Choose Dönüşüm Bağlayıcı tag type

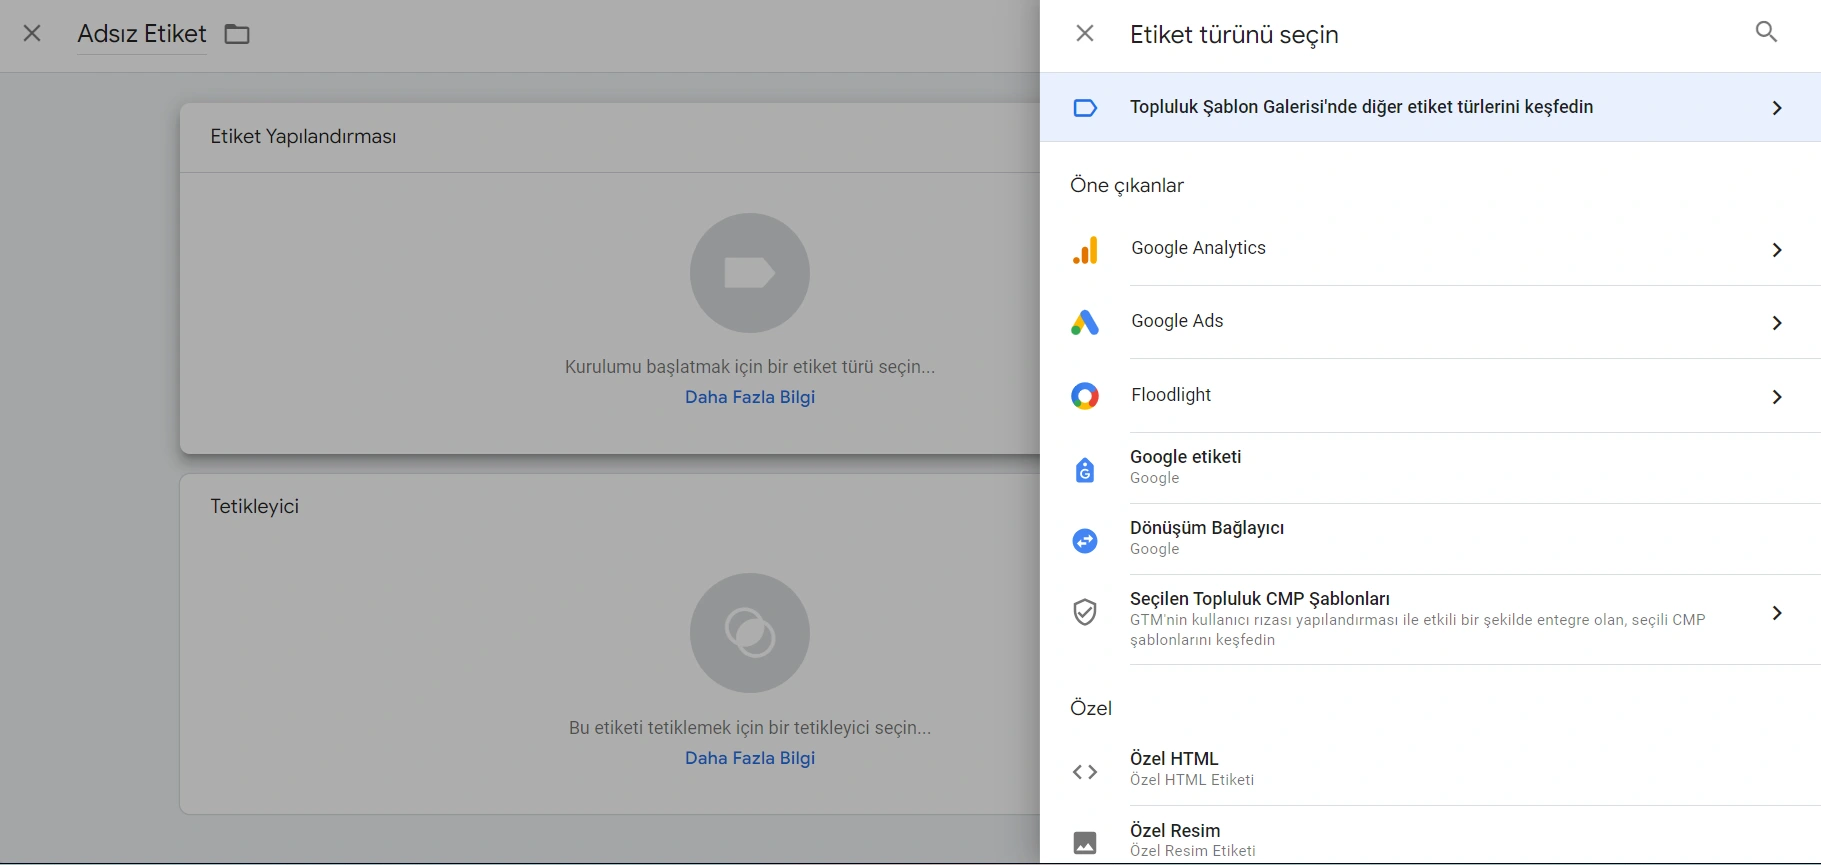tap(1430, 539)
